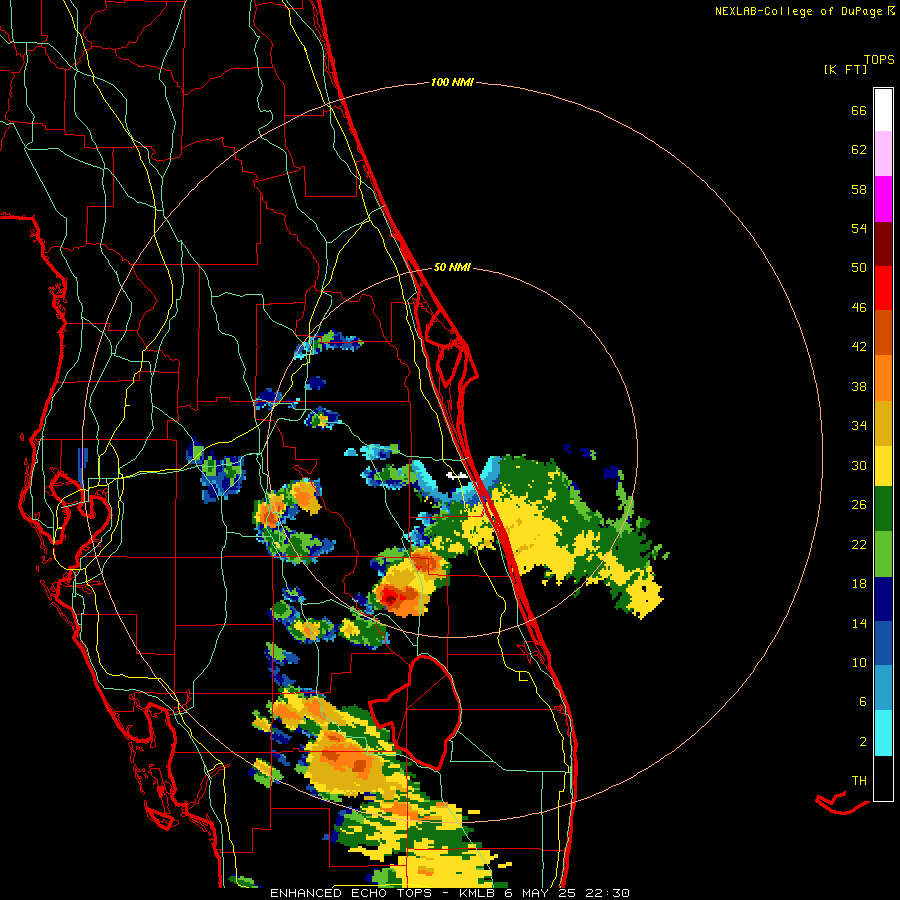Click the 38 legend value
Image resolution: width=900 pixels, height=900 pixels.
pyautogui.click(x=859, y=386)
